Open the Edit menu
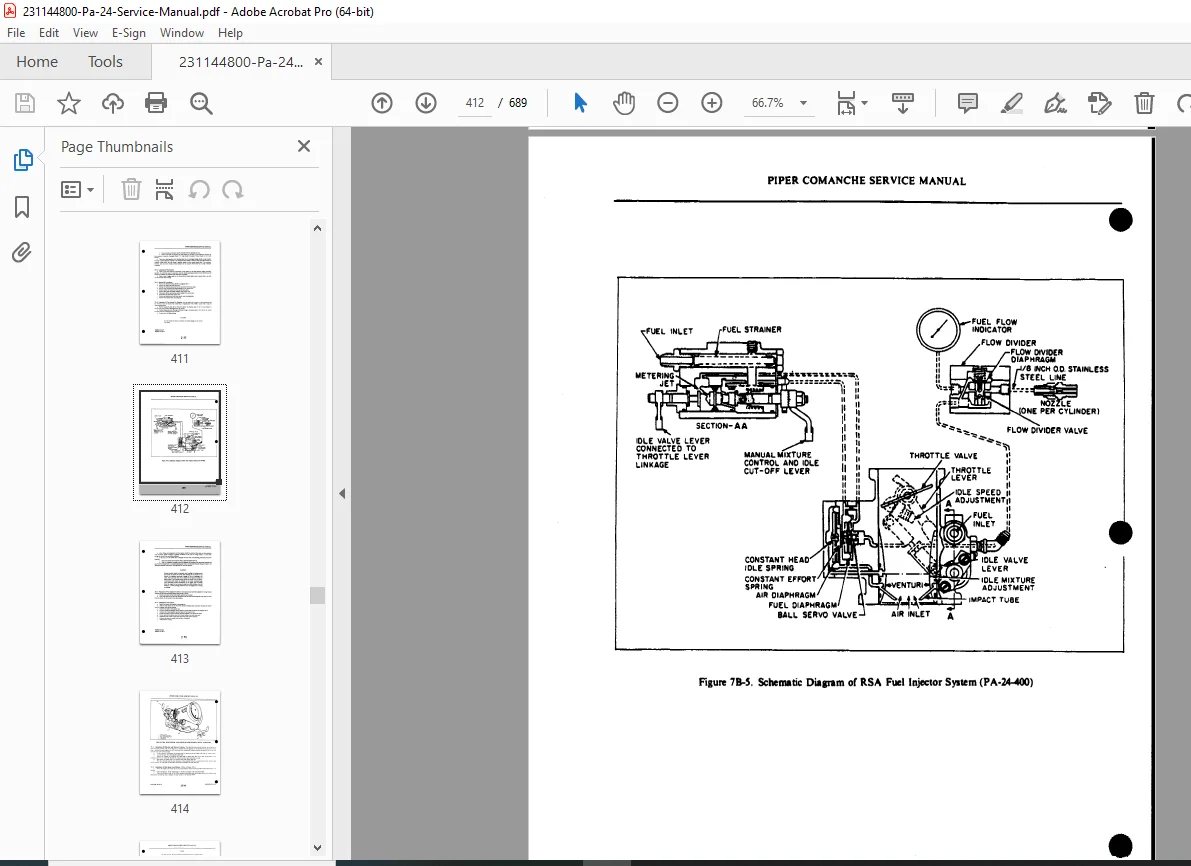 click(x=49, y=33)
